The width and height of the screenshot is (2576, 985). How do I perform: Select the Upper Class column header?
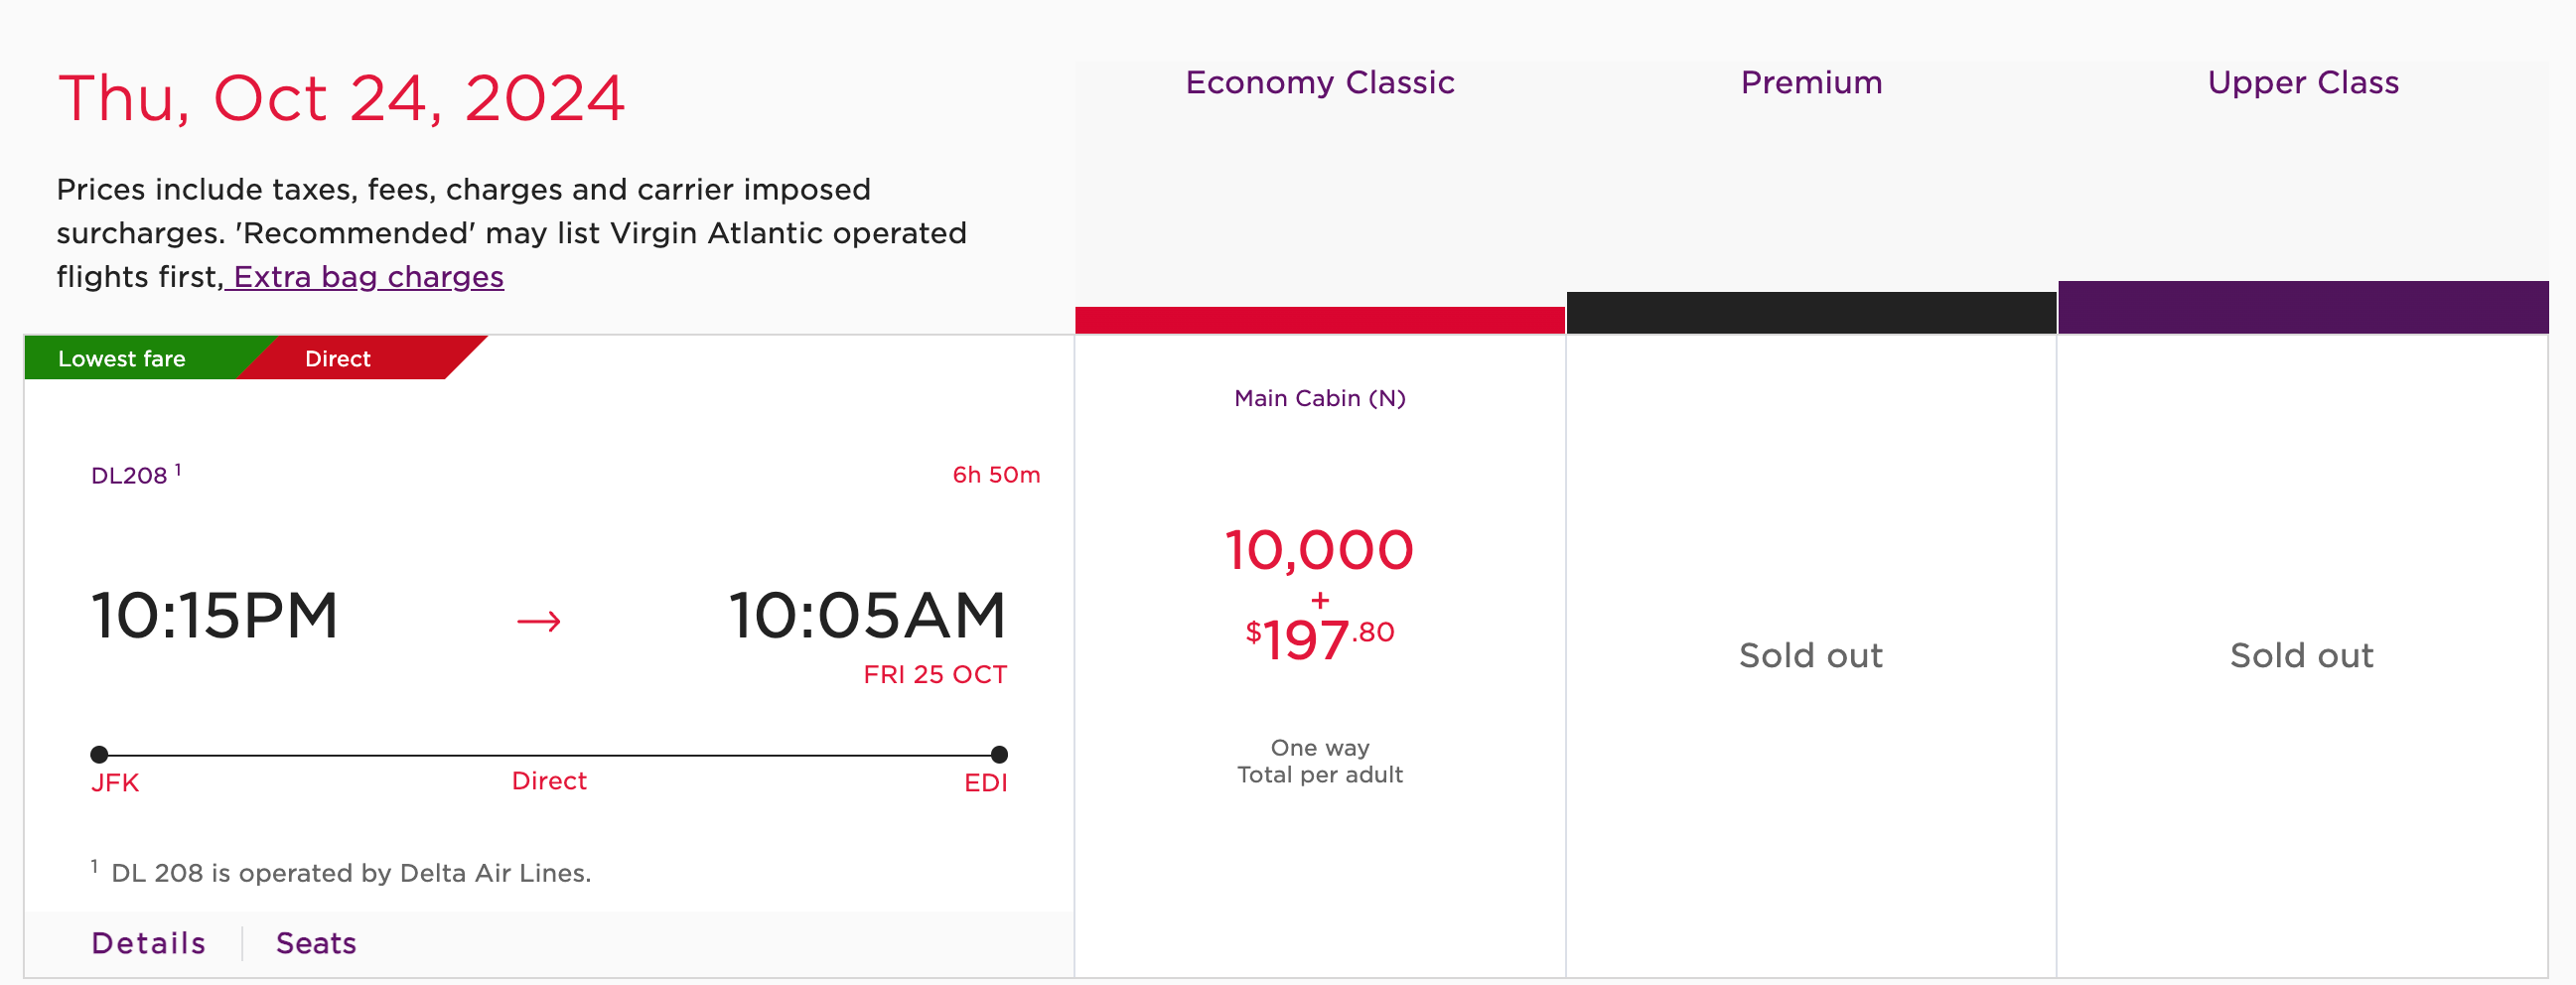[2302, 82]
